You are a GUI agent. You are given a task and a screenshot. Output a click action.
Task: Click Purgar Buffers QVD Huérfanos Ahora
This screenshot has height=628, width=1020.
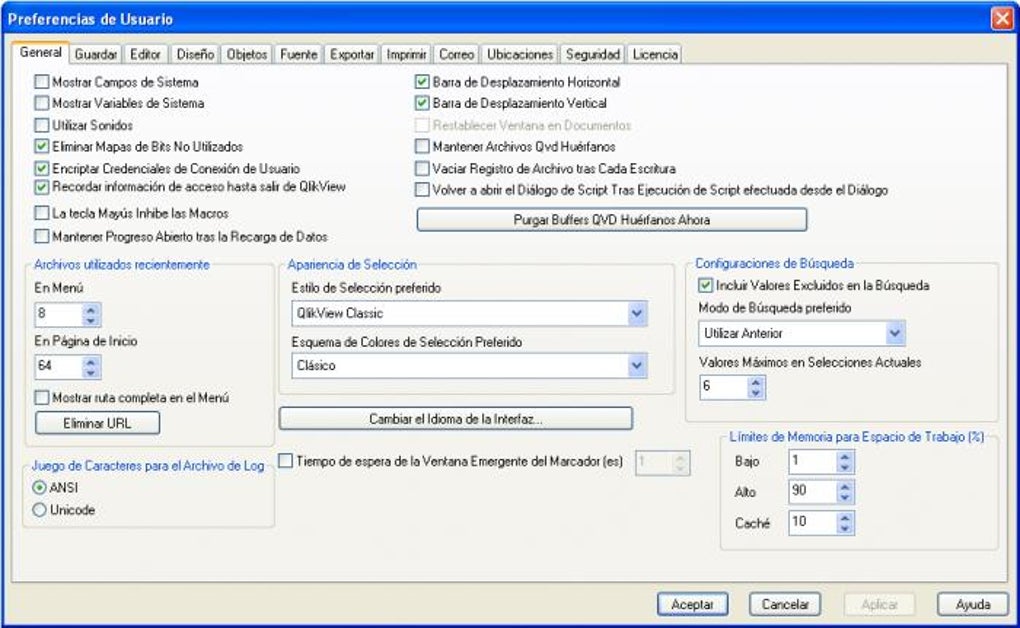611,220
